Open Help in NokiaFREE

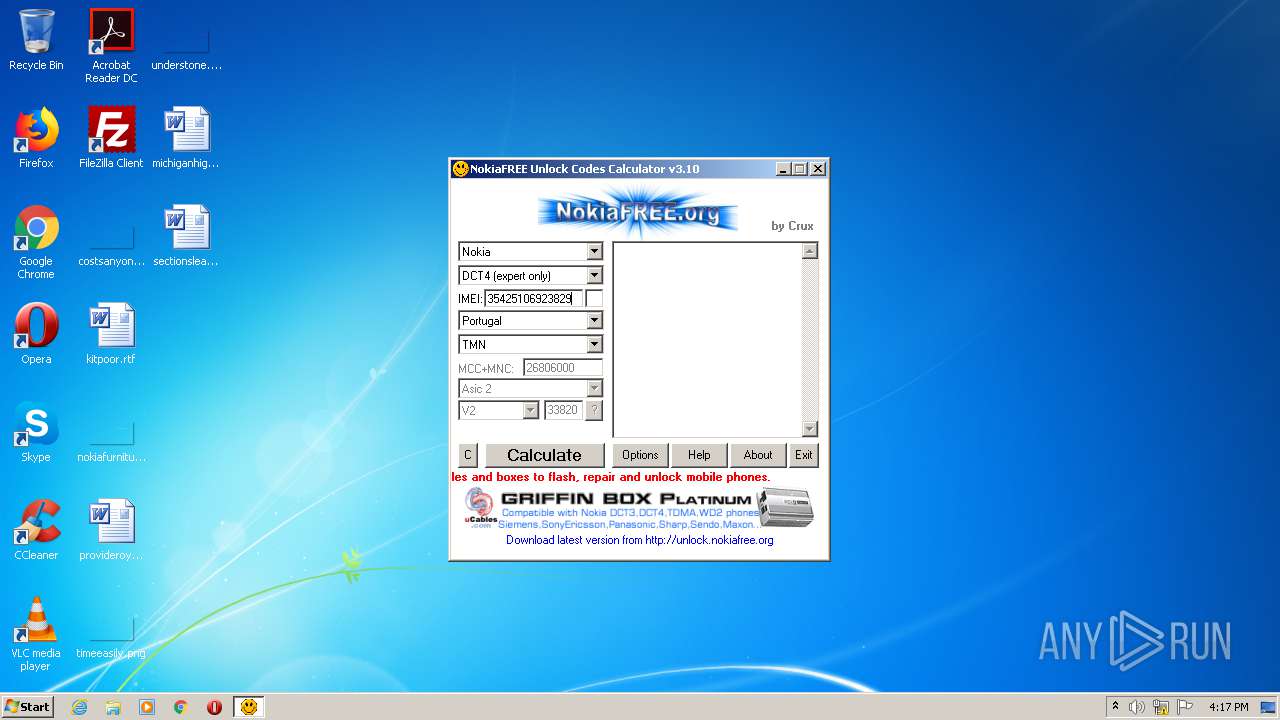(699, 455)
